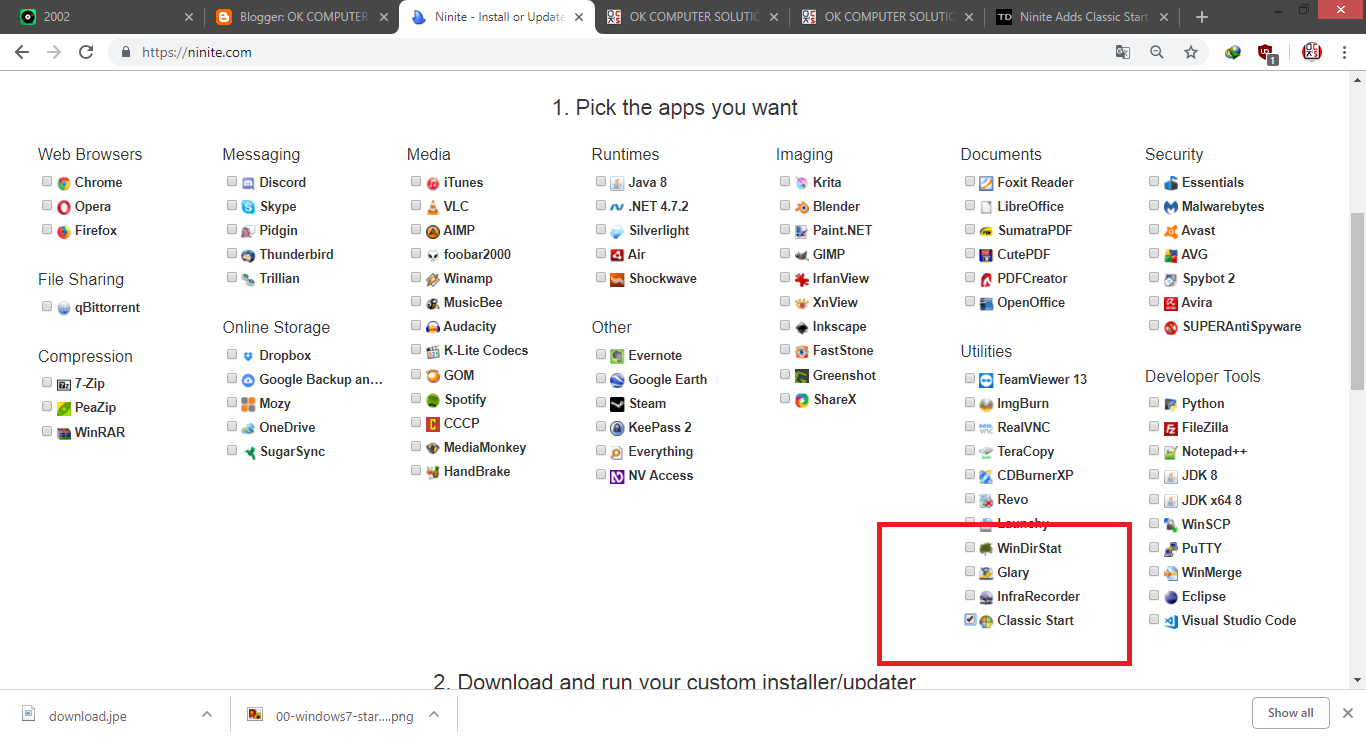
Task: Click the SUPERAntiSpyware label
Action: click(1241, 327)
